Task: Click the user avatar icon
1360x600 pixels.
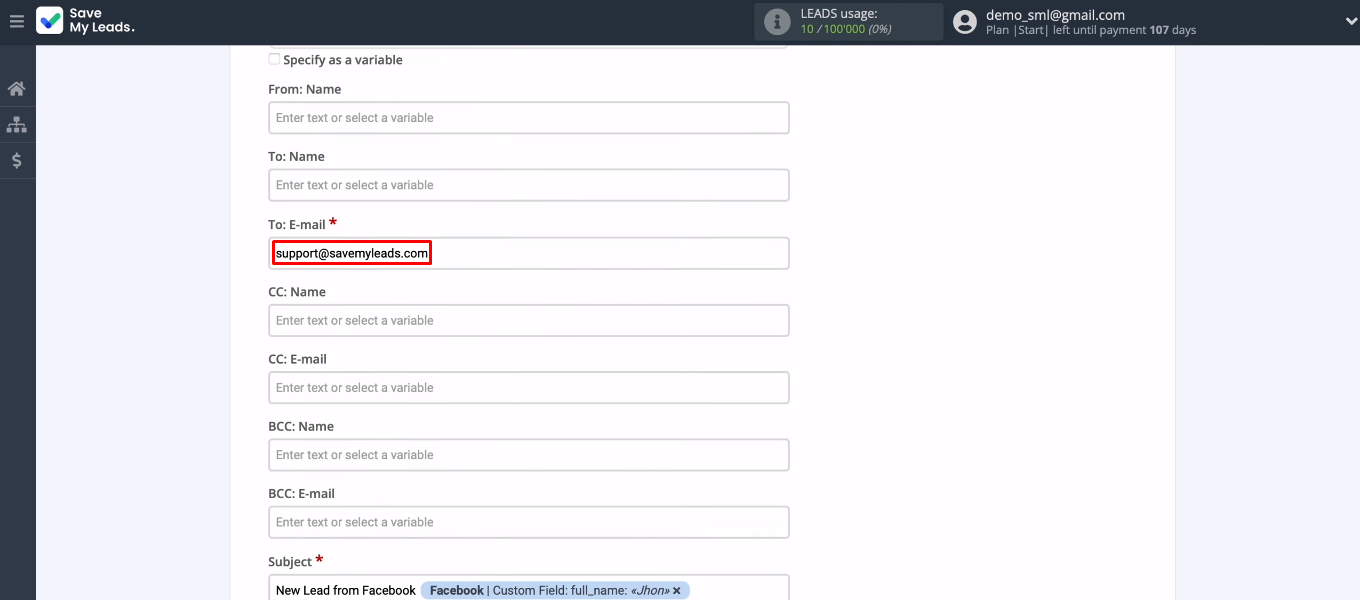Action: pos(964,22)
